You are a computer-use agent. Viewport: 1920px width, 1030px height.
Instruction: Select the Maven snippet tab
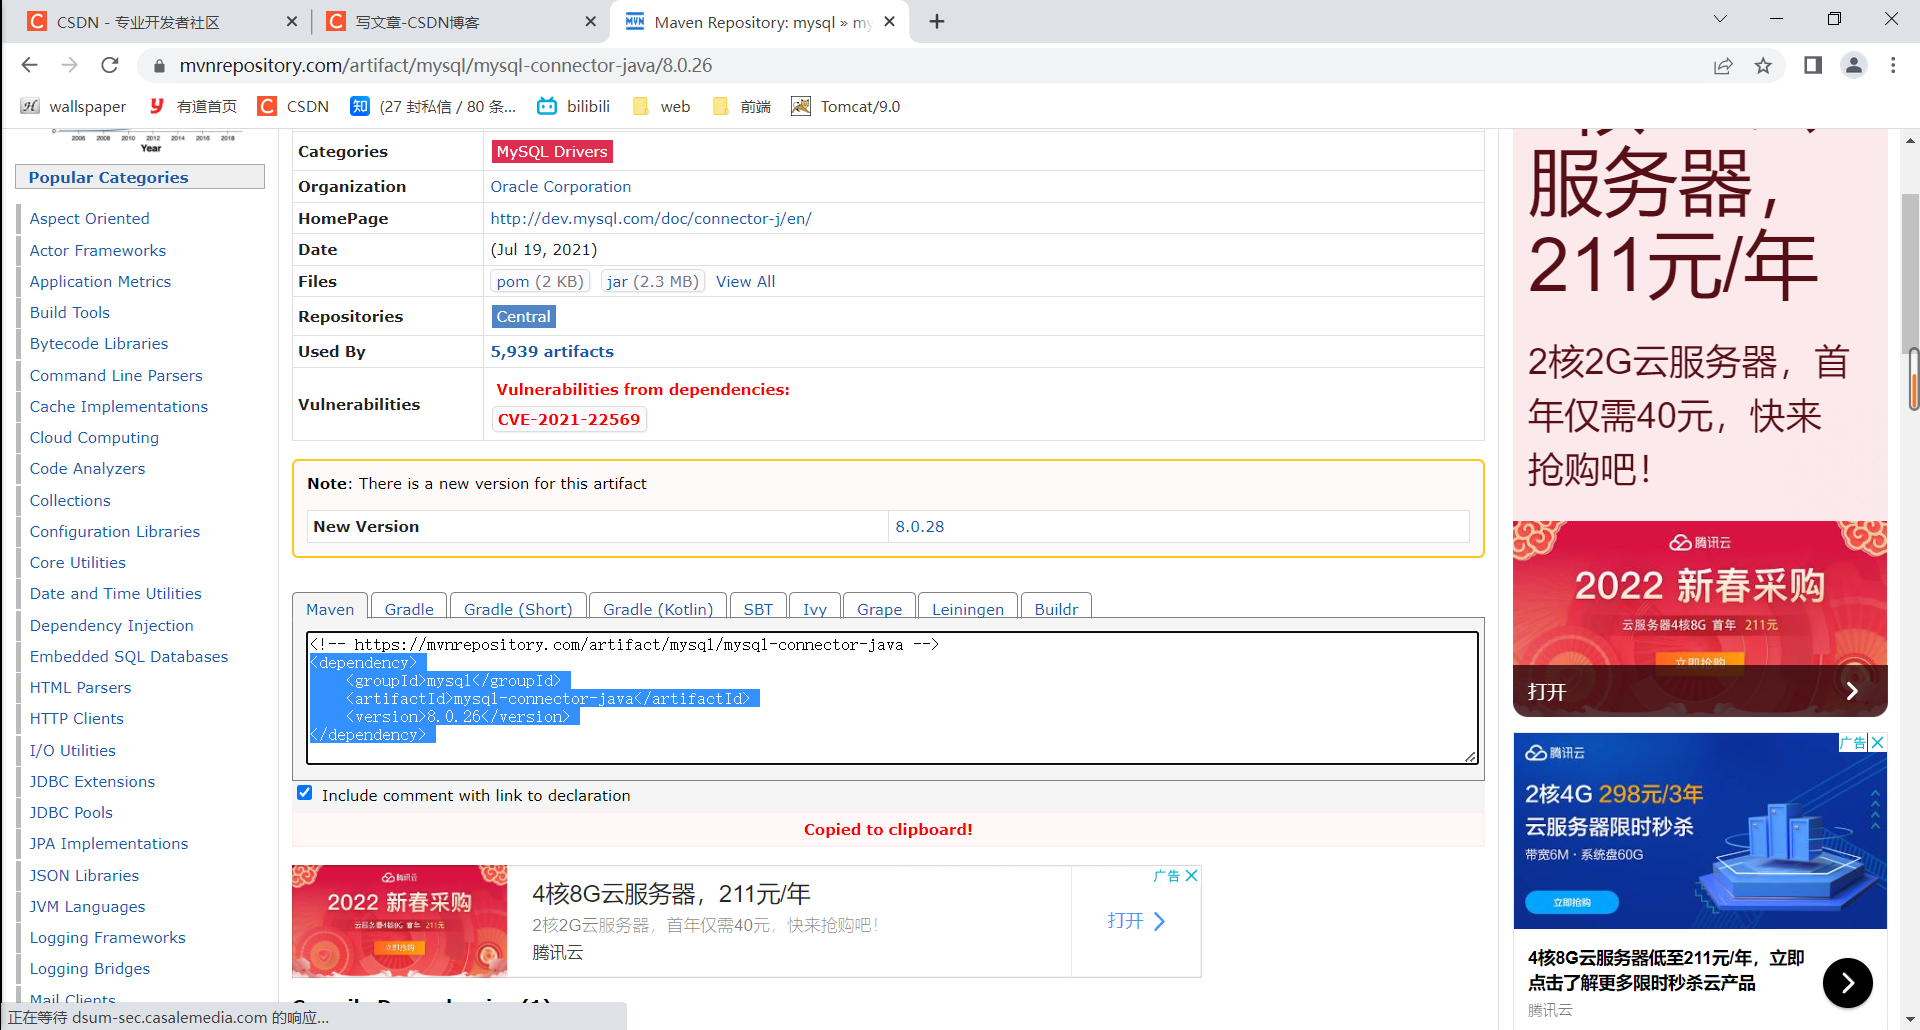[x=330, y=608]
